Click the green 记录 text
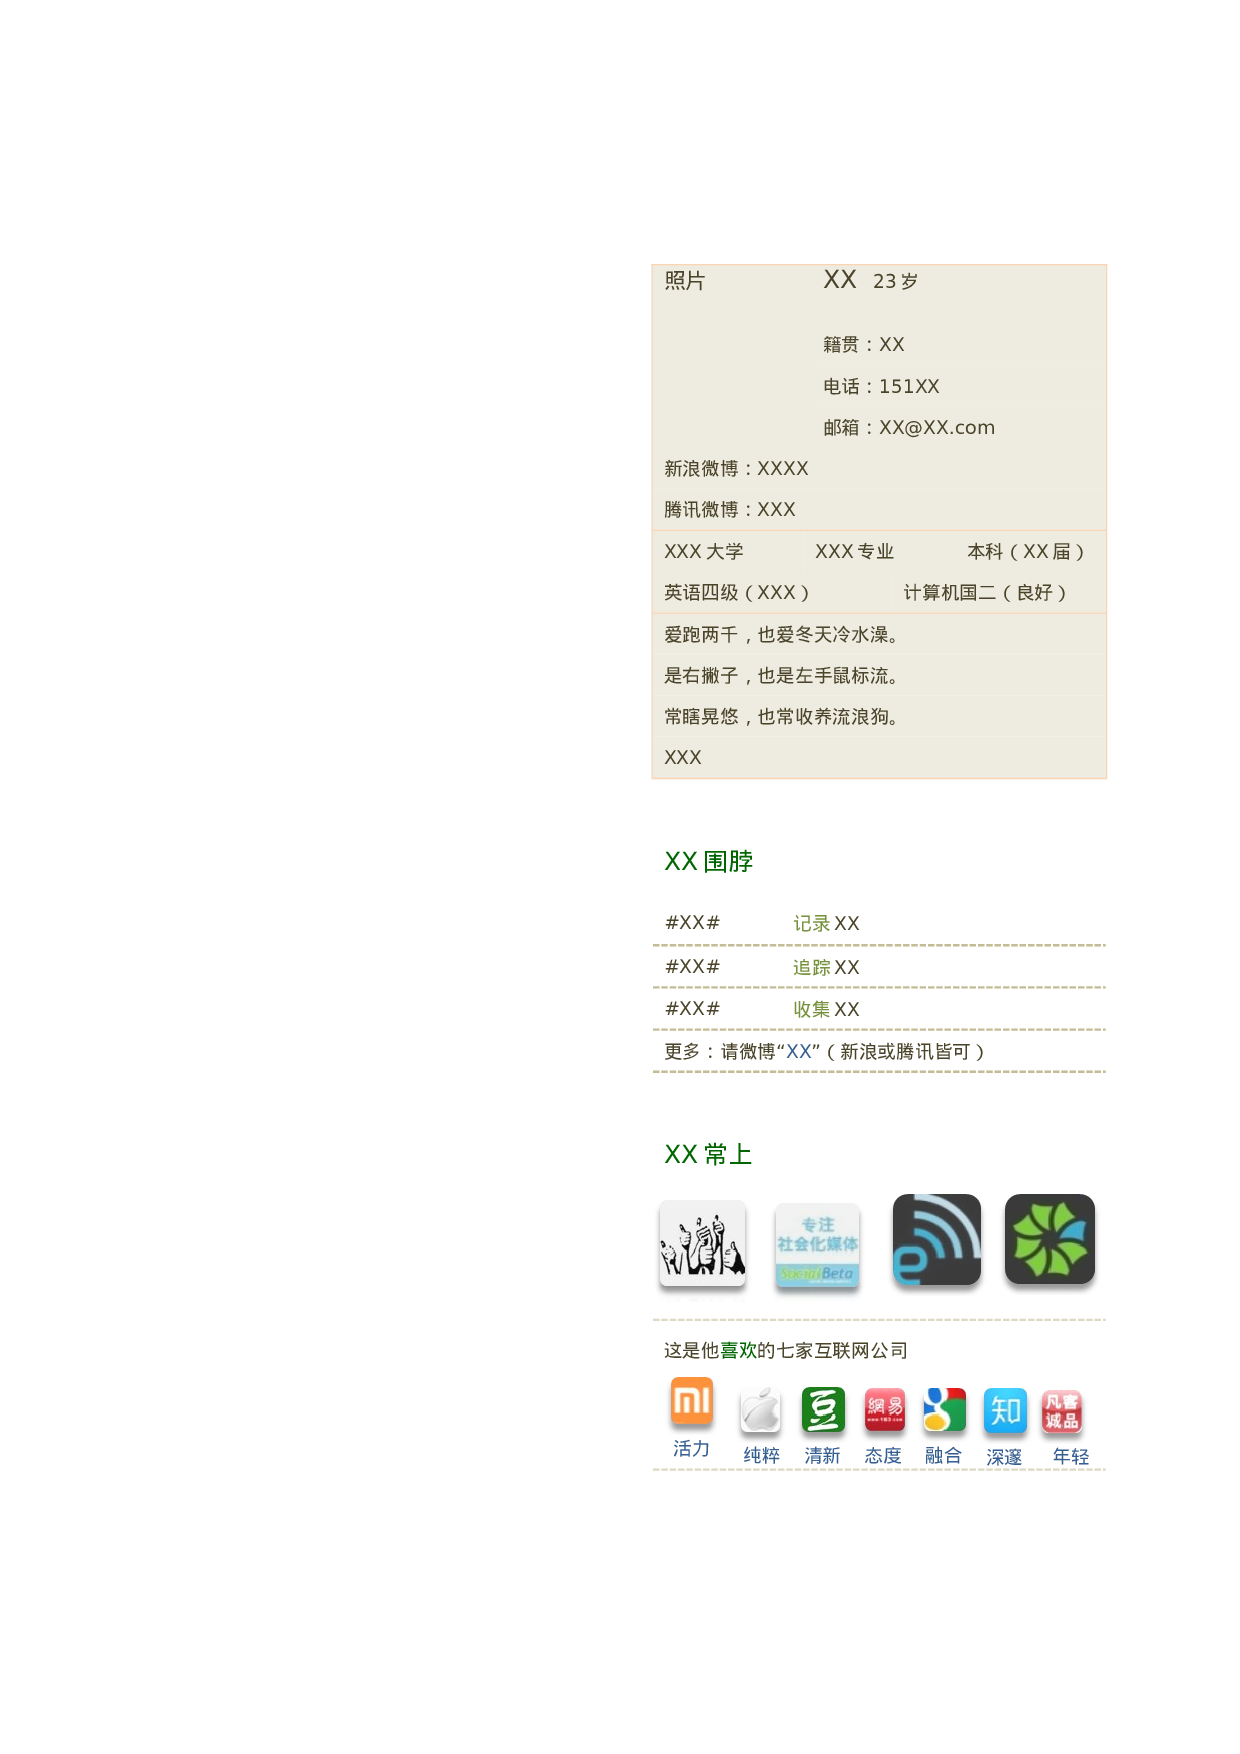This screenshot has width=1240, height=1754. pos(812,923)
